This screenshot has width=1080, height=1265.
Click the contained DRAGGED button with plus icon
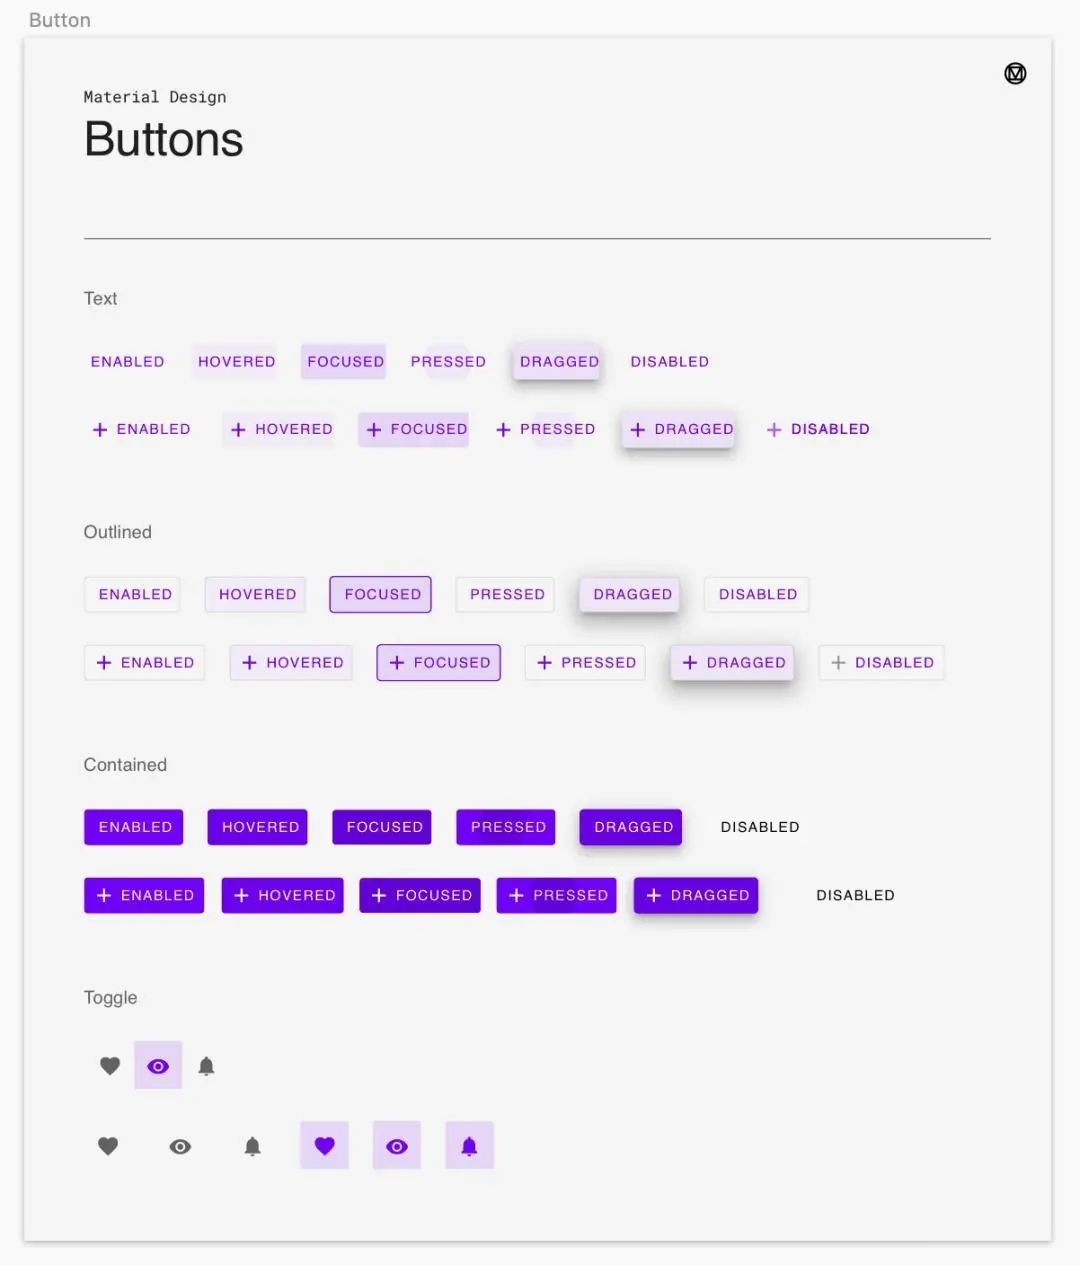tap(696, 895)
